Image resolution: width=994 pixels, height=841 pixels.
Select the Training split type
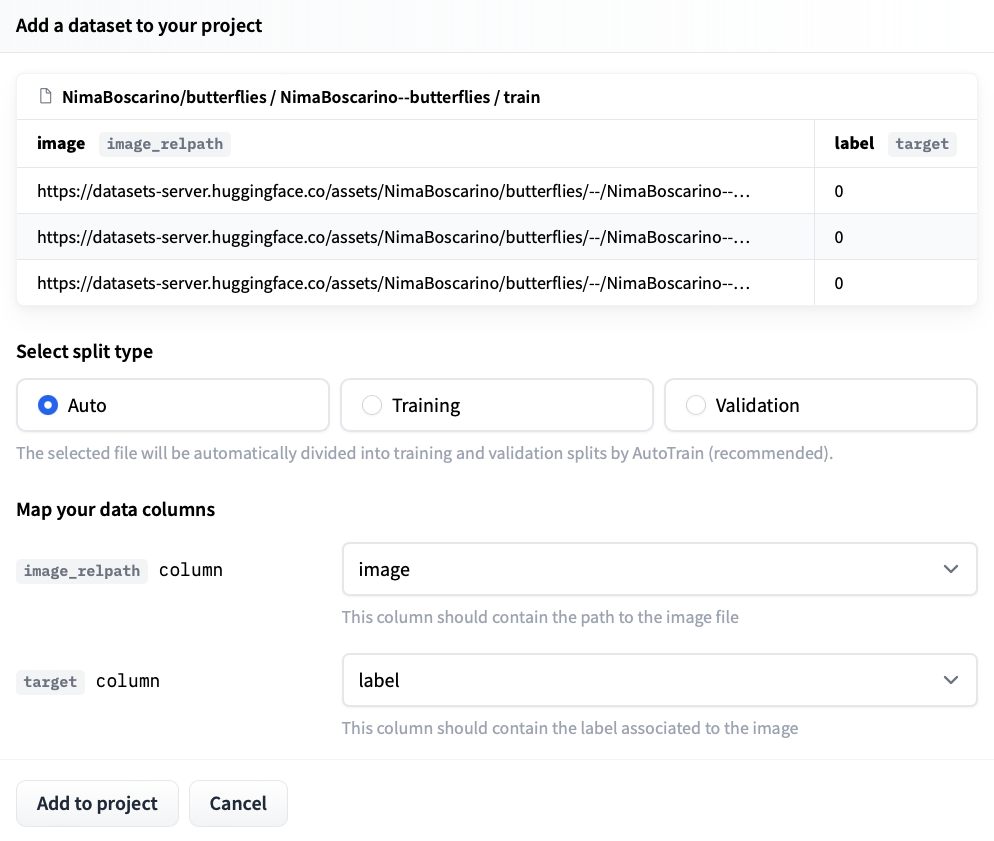tap(371, 405)
